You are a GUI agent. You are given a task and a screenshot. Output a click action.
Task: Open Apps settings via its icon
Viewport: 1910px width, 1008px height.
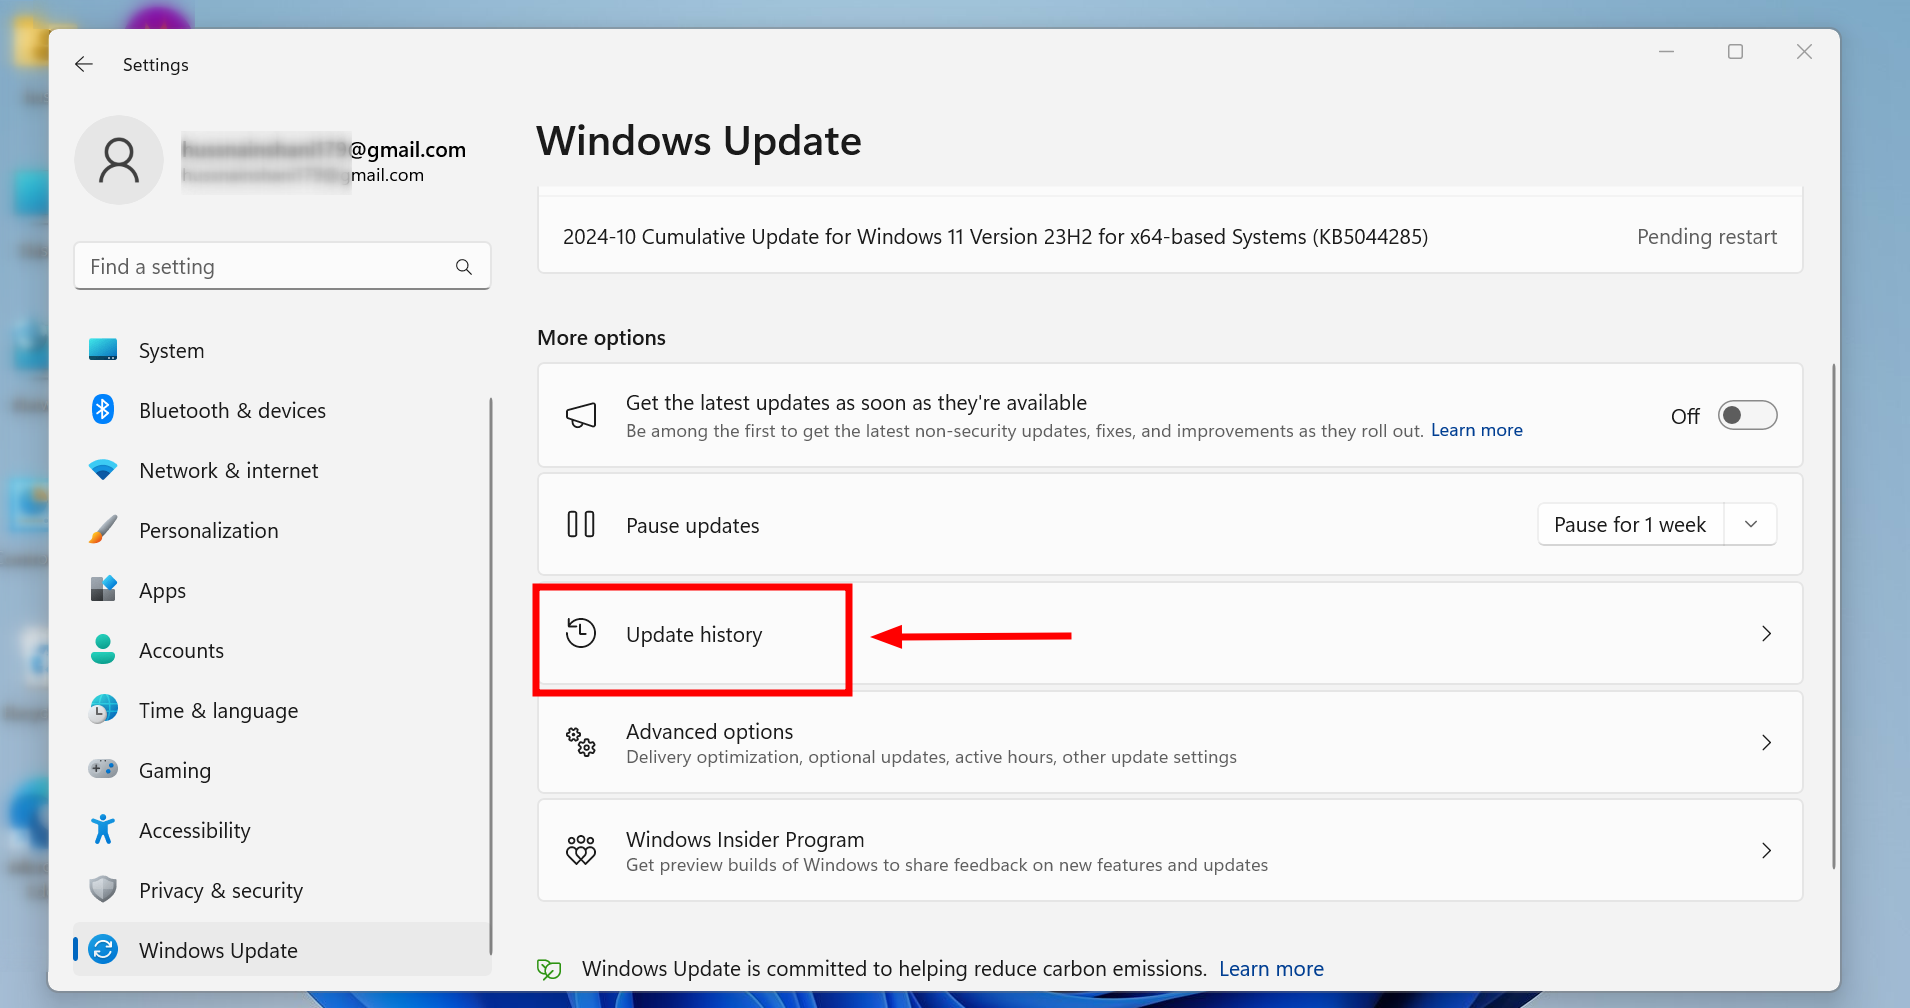(x=104, y=590)
